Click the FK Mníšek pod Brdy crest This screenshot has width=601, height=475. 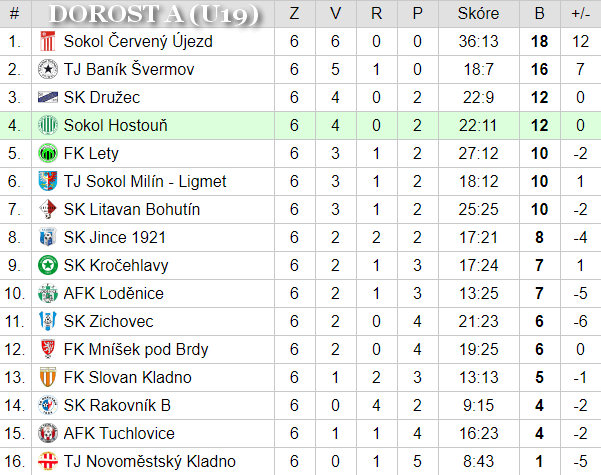click(x=48, y=349)
